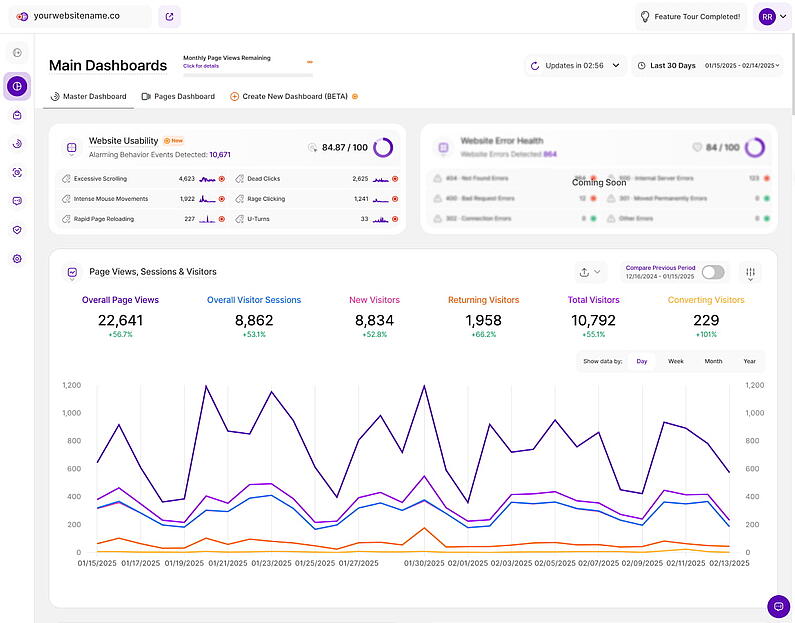The height and width of the screenshot is (623, 795).
Task: Click the add plus icon in sidebar
Action: [x=17, y=53]
